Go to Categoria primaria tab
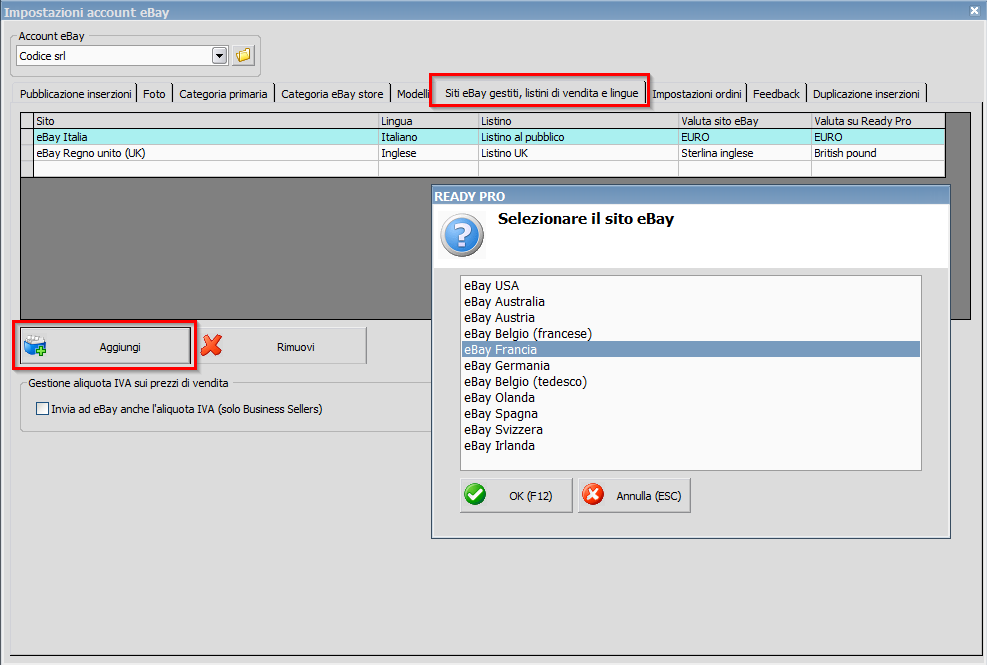Viewport: 987px width, 665px height. [223, 94]
